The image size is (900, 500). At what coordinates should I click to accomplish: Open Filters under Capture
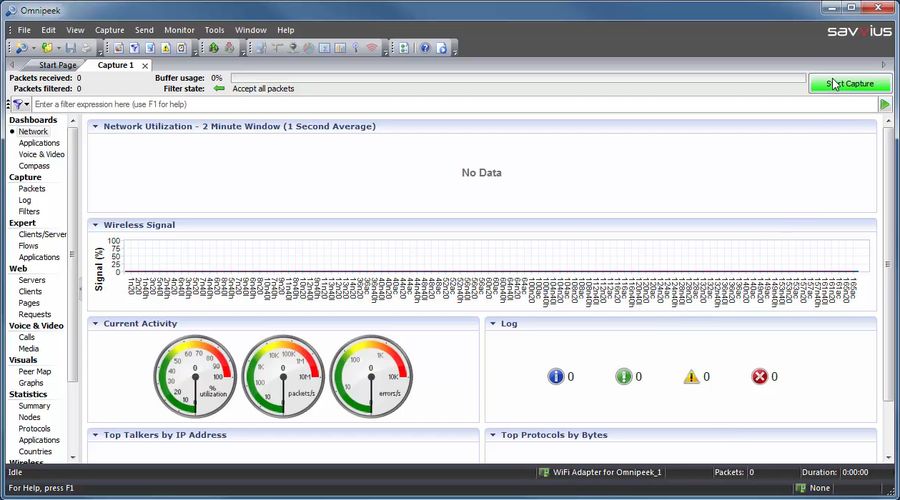click(x=29, y=211)
